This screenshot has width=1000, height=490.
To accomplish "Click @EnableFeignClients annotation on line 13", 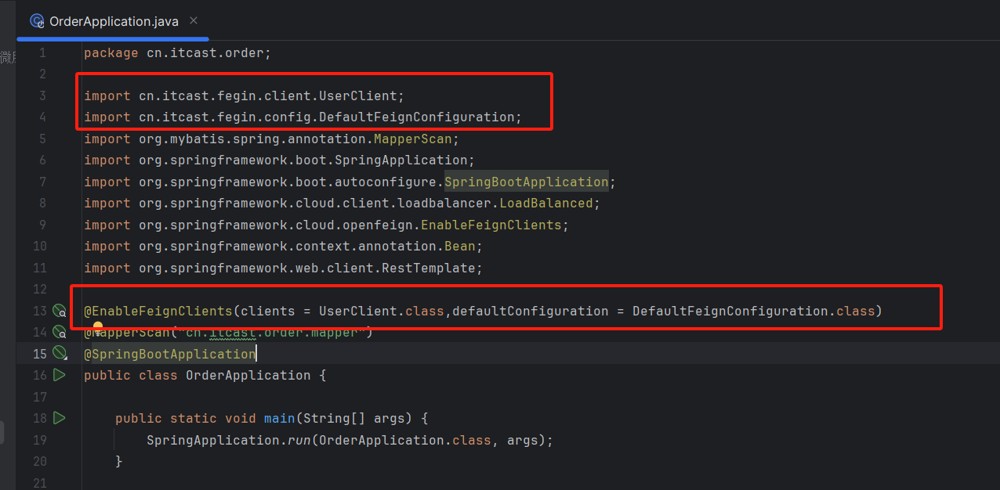I will (158, 311).
